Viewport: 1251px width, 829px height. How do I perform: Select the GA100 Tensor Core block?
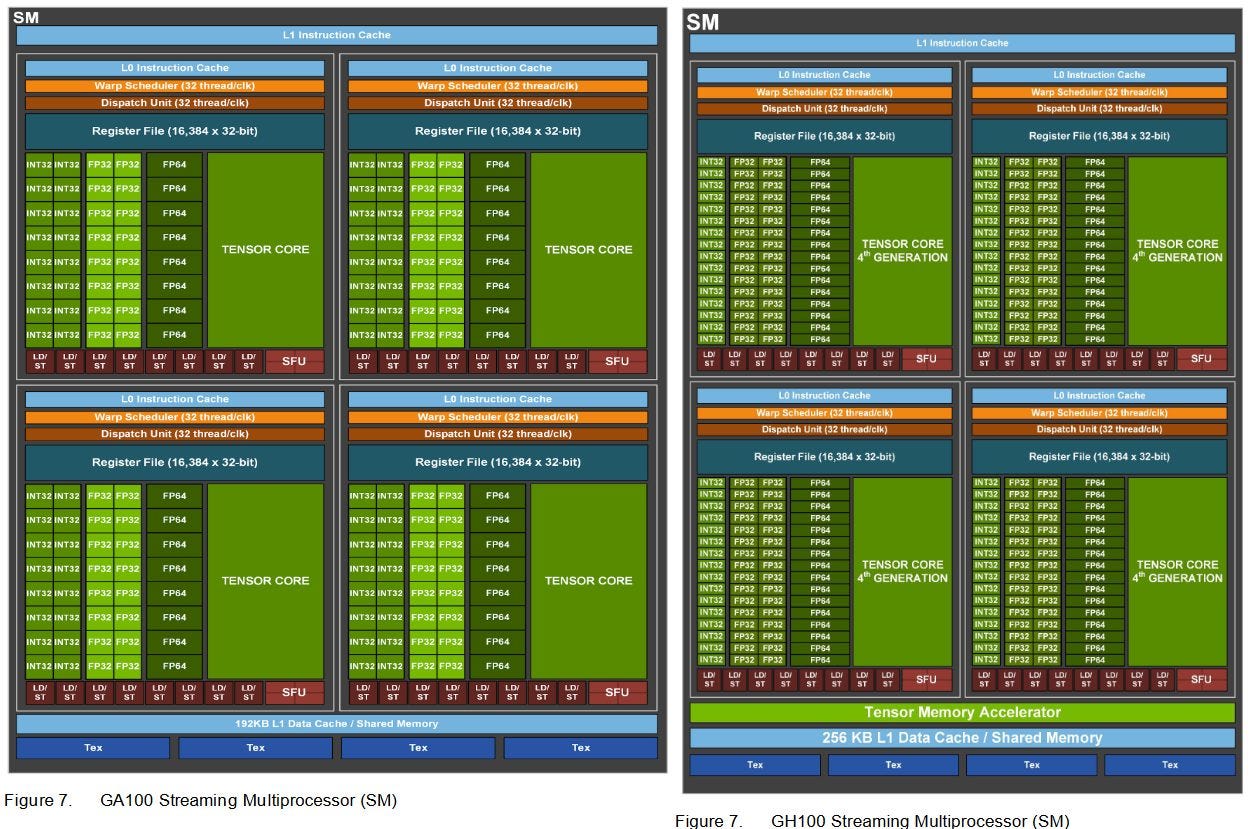coord(265,249)
